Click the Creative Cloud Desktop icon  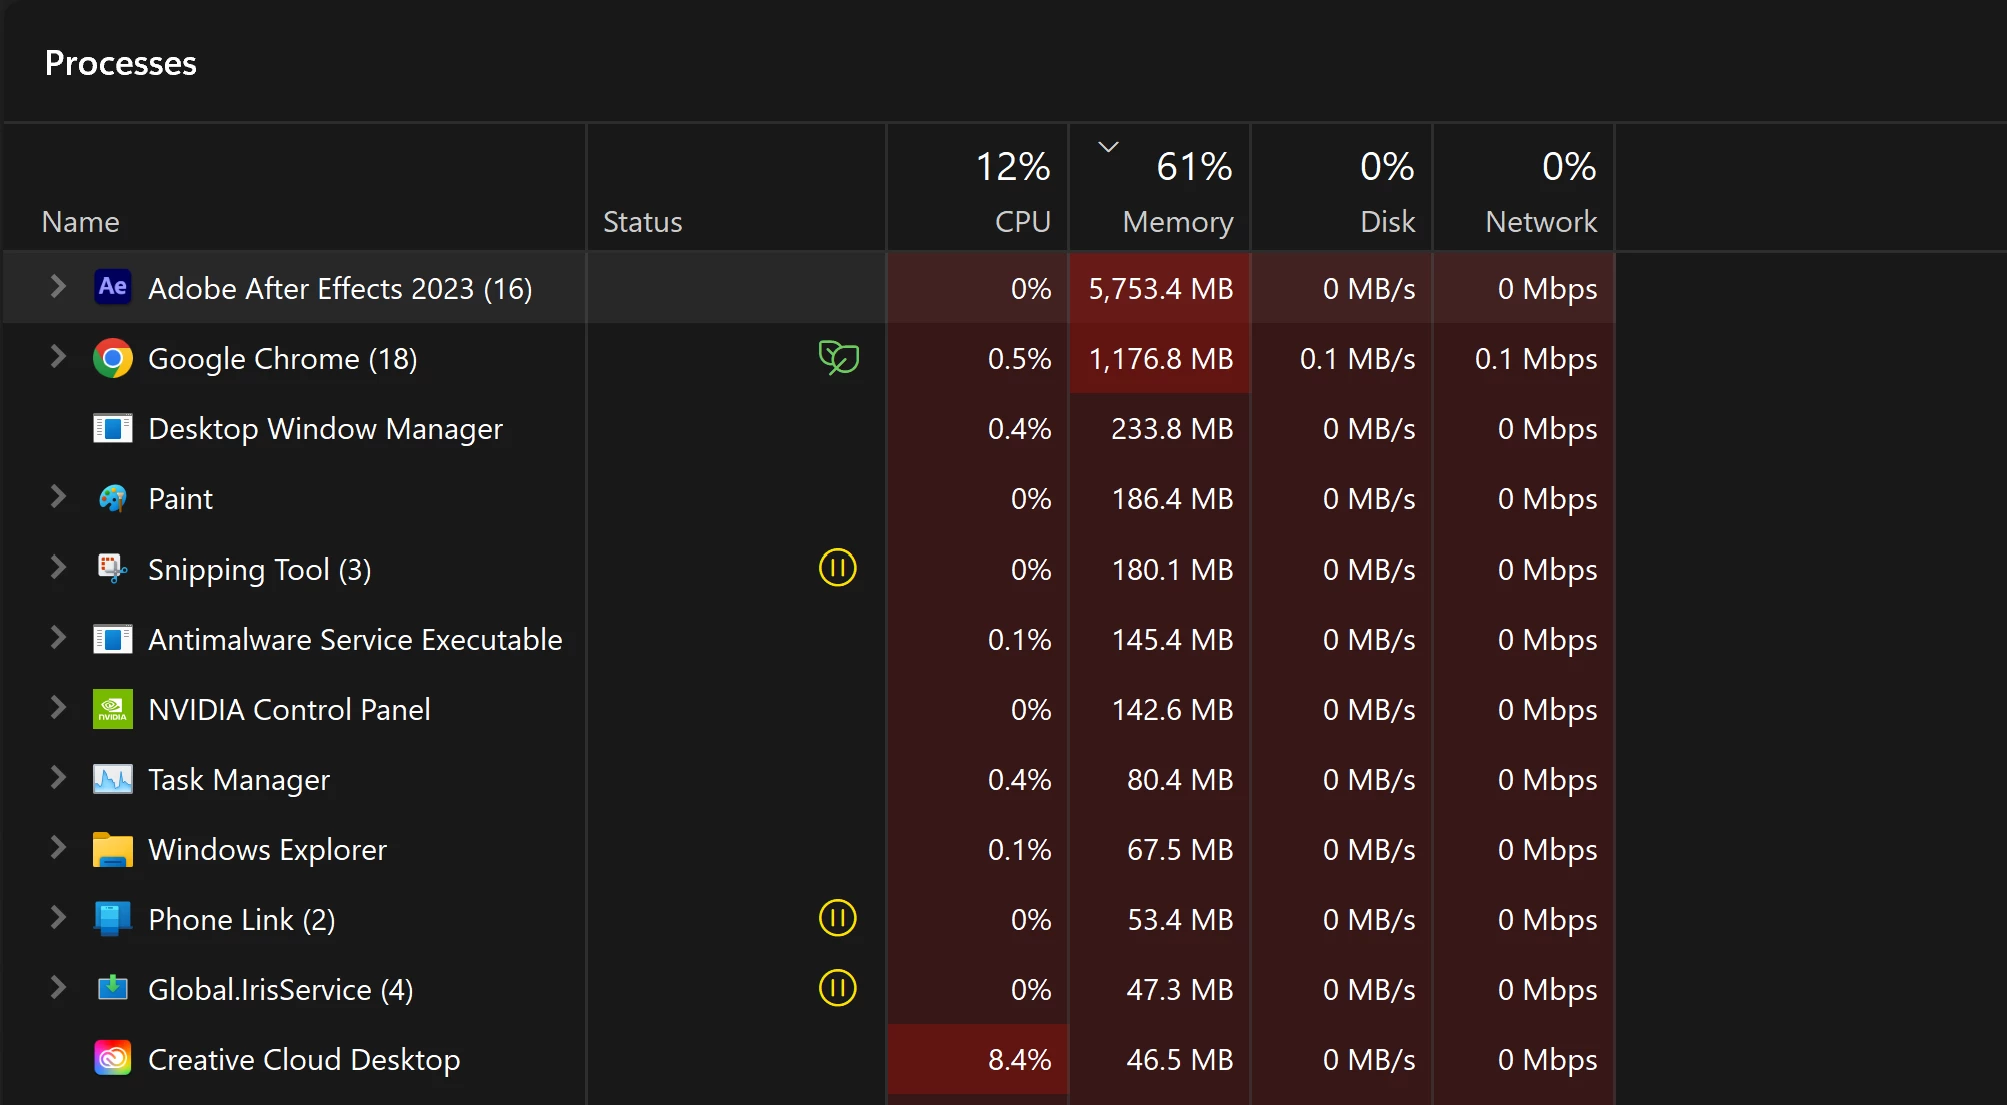pyautogui.click(x=113, y=1058)
